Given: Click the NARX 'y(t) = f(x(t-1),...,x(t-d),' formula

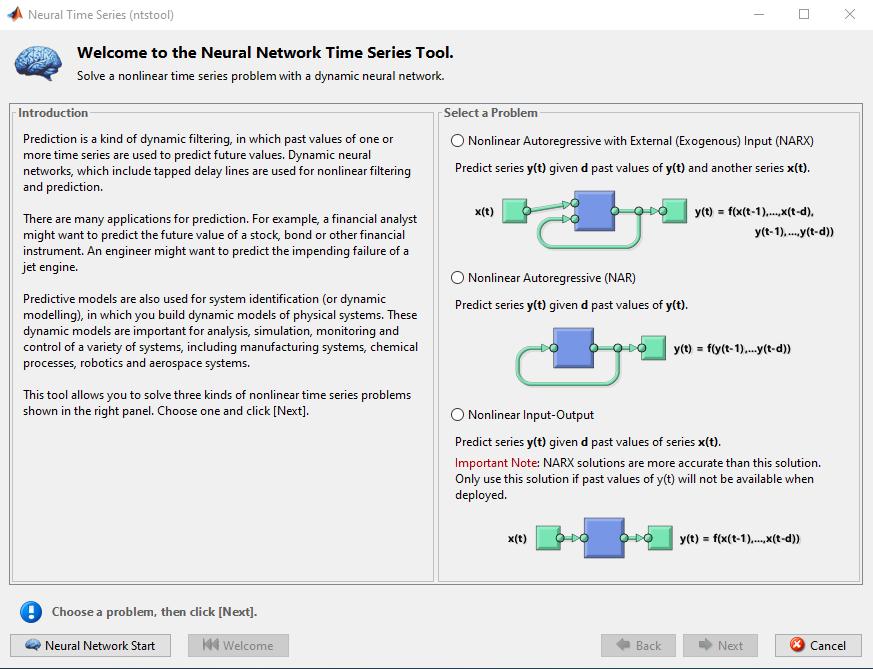Looking at the screenshot, I should tap(754, 211).
